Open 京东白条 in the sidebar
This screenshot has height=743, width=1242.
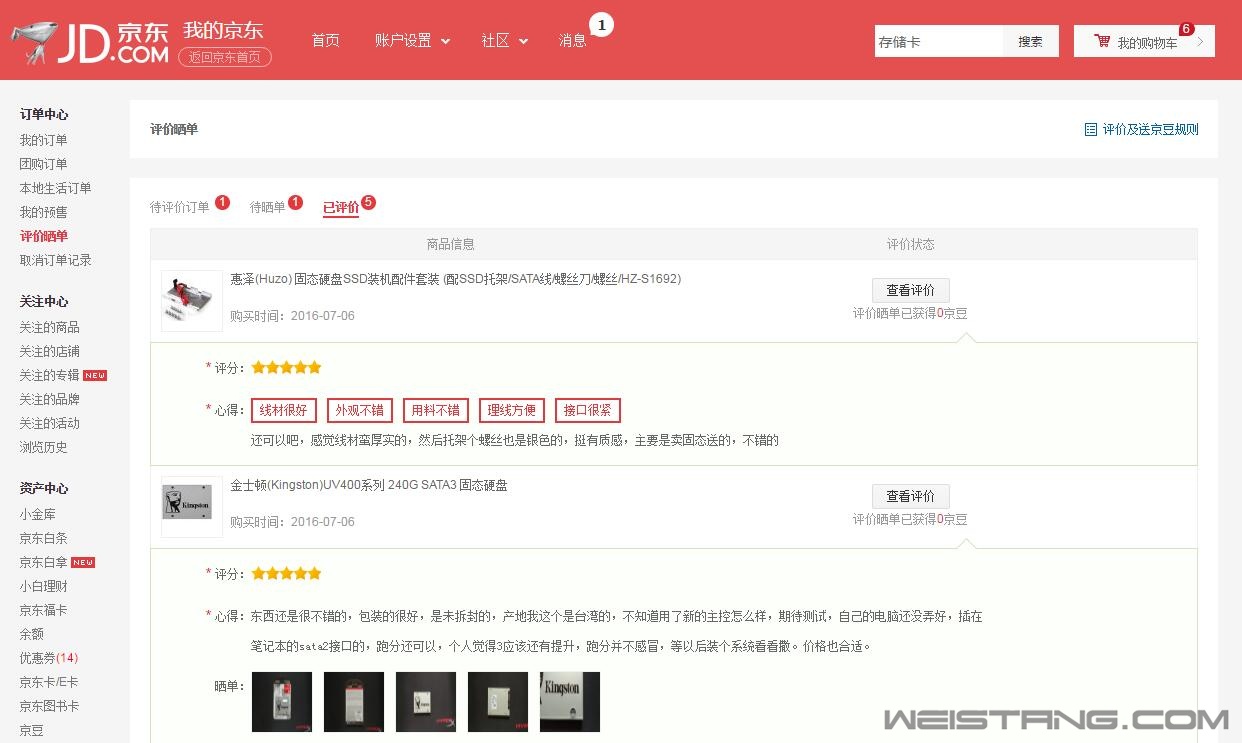pos(44,538)
